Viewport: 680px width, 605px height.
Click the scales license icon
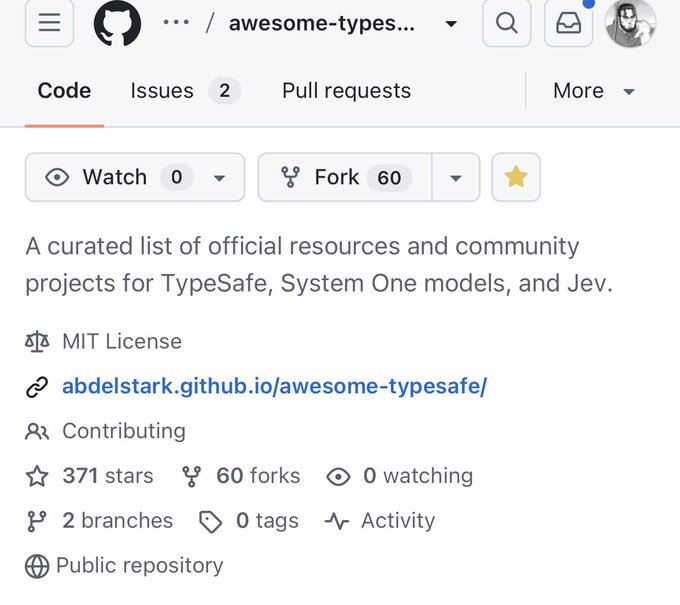37,342
